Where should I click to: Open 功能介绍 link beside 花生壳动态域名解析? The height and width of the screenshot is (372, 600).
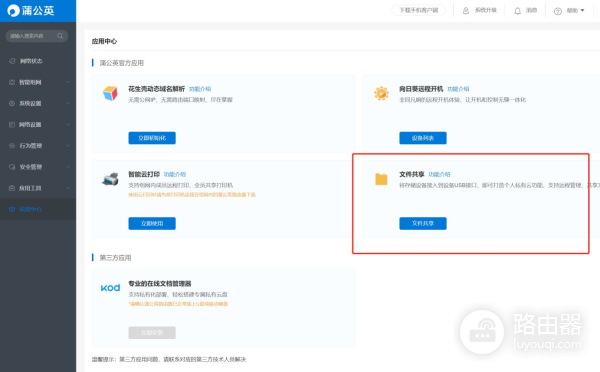[x=200, y=89]
